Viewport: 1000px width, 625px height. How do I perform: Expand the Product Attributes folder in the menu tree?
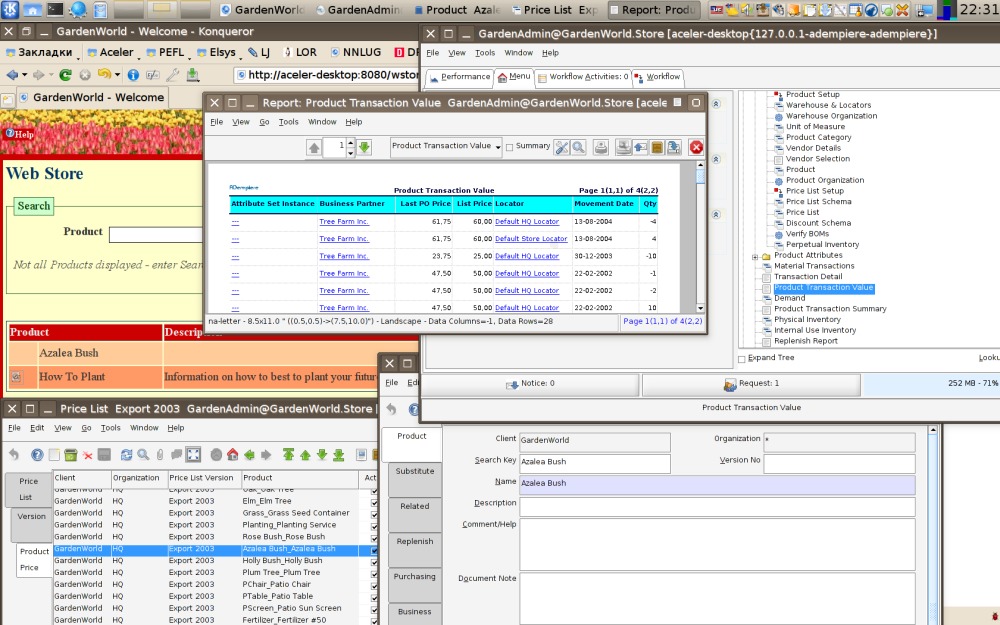click(755, 257)
